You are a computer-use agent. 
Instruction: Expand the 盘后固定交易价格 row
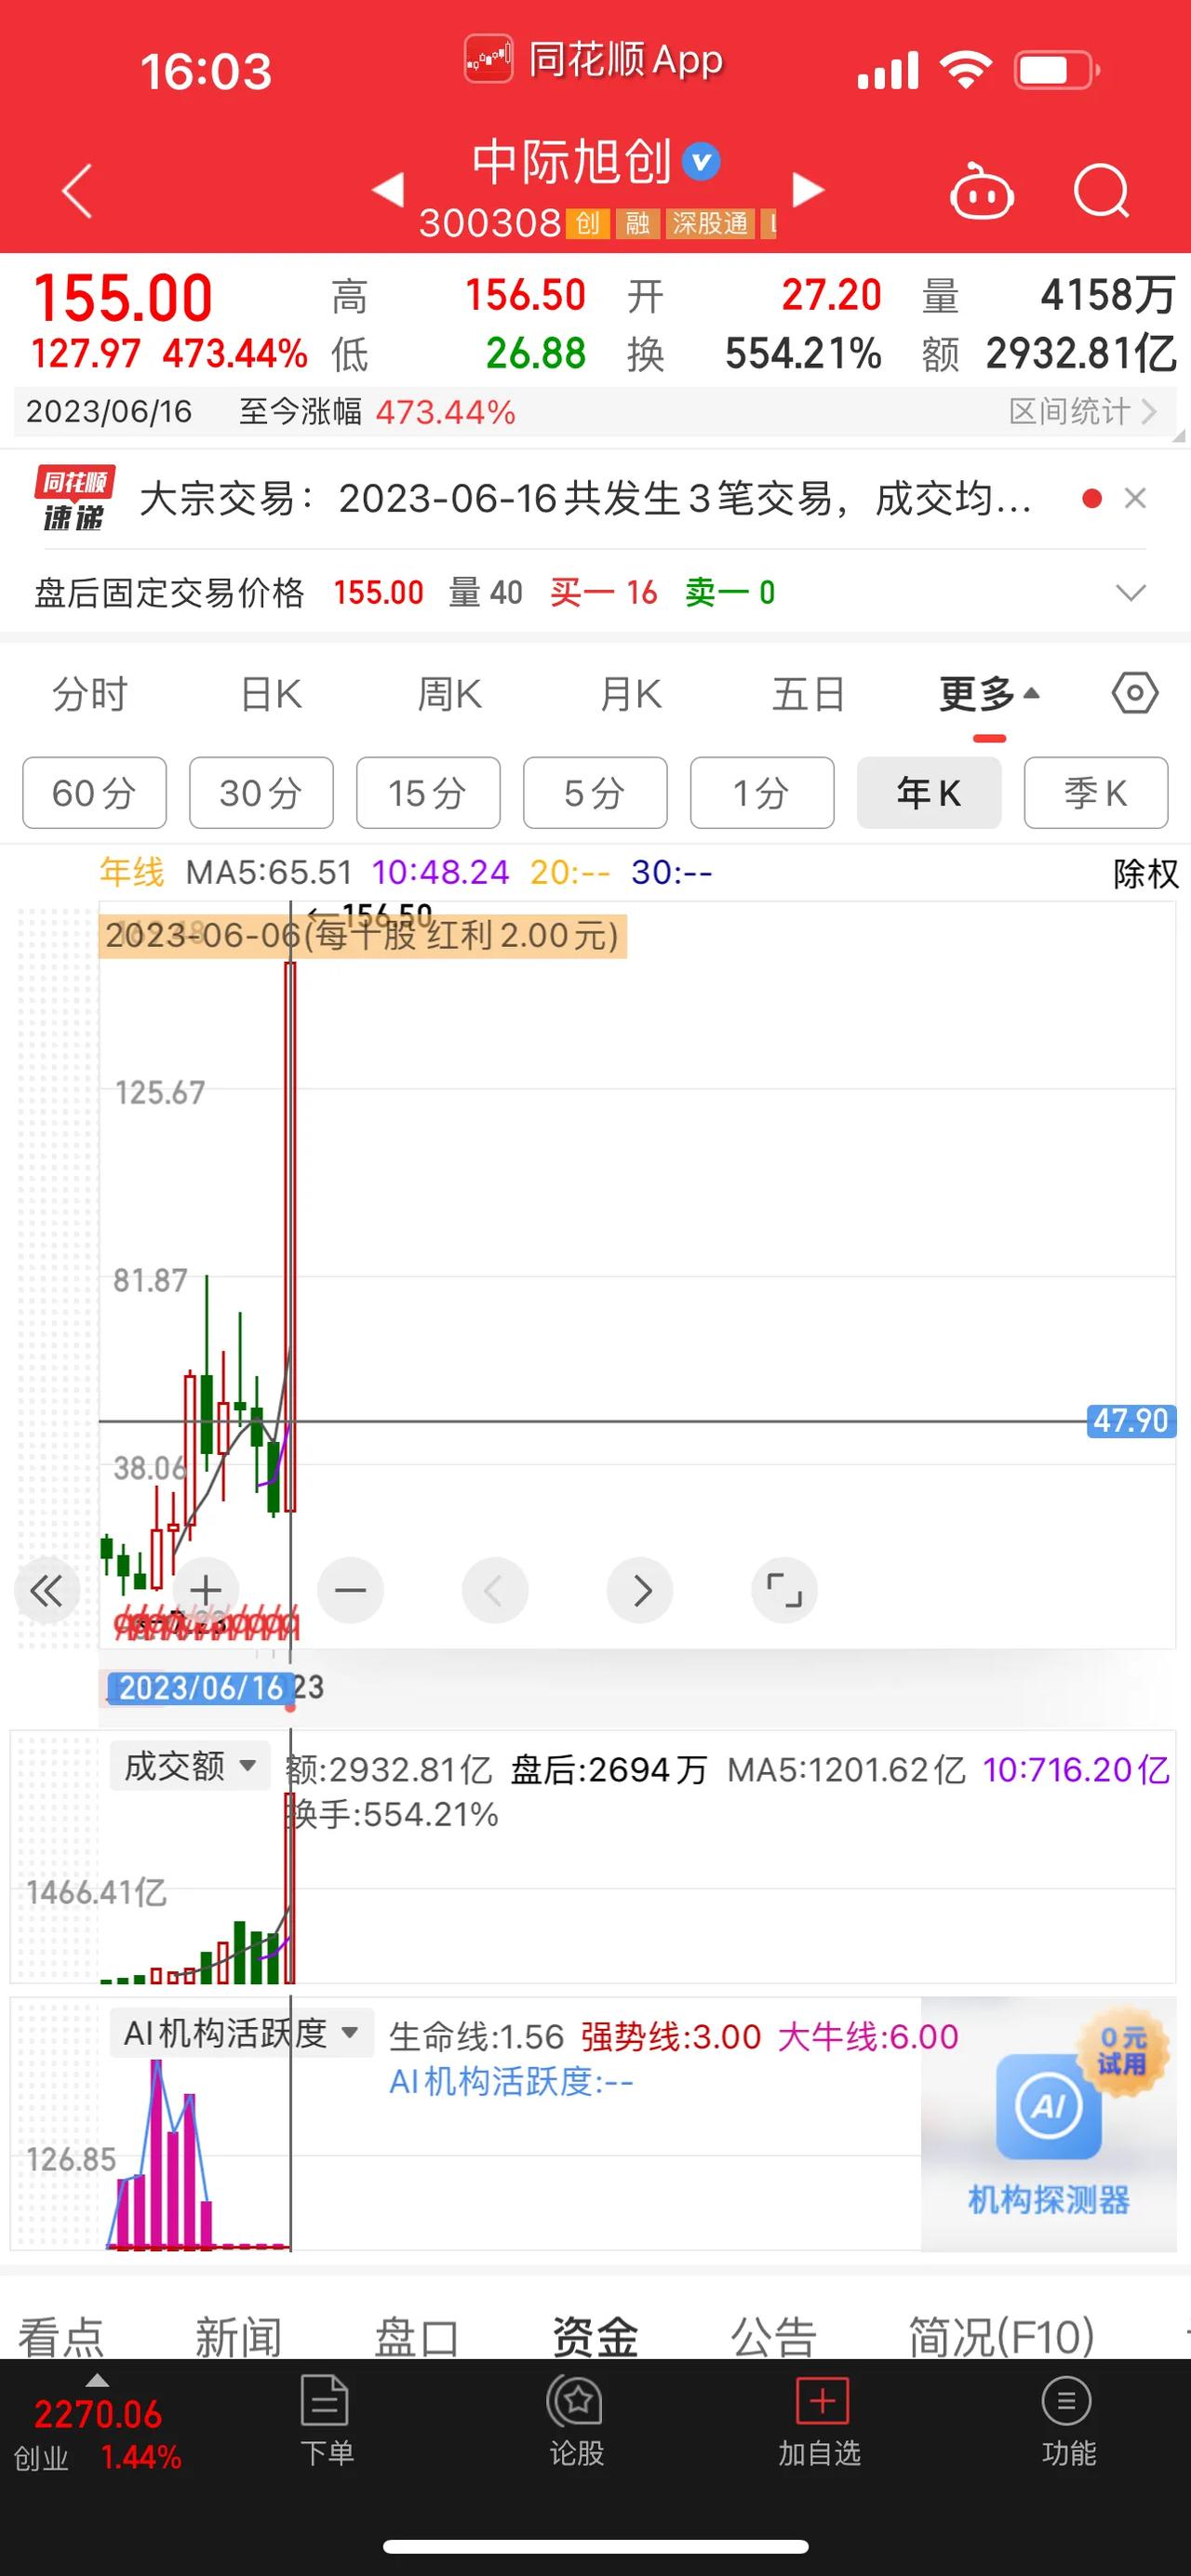(x=1130, y=593)
